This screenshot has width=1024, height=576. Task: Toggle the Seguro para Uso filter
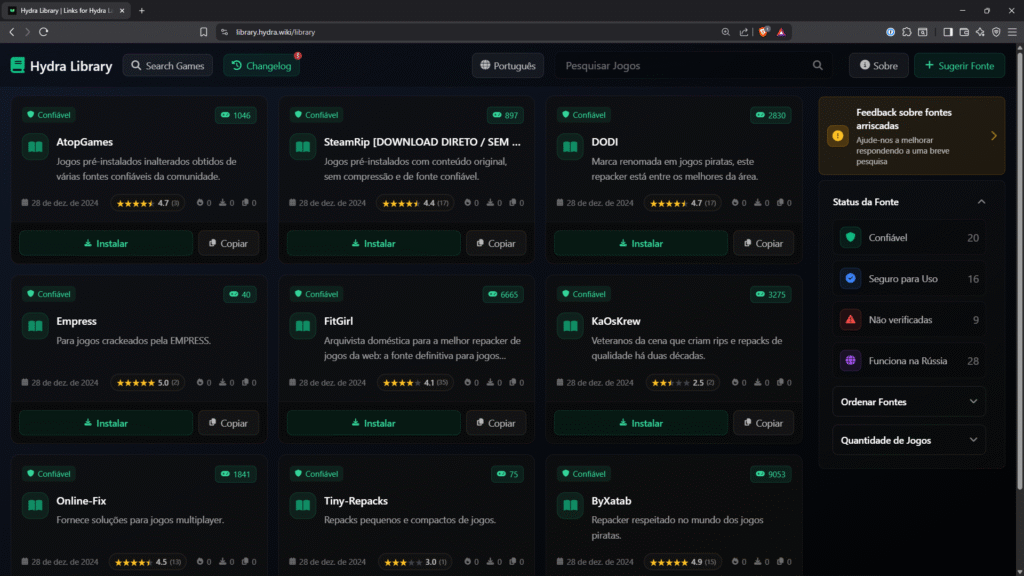point(909,279)
